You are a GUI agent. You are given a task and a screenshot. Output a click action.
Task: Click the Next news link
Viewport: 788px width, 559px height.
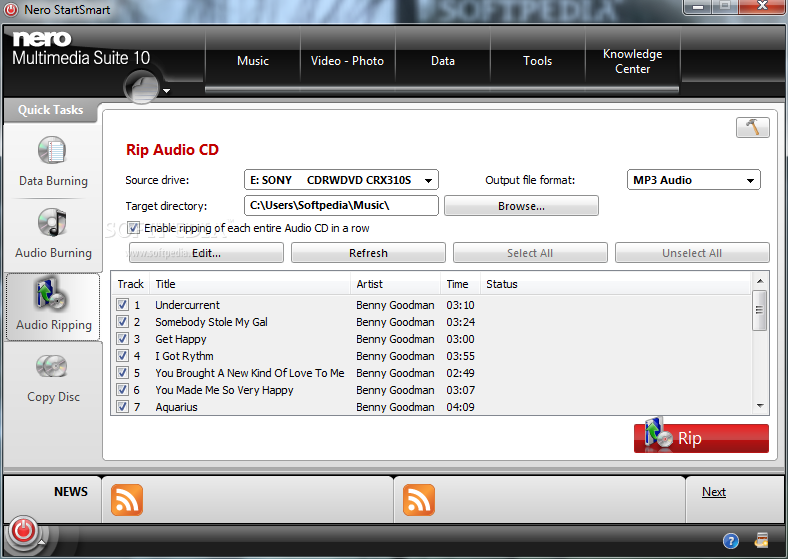coord(714,492)
